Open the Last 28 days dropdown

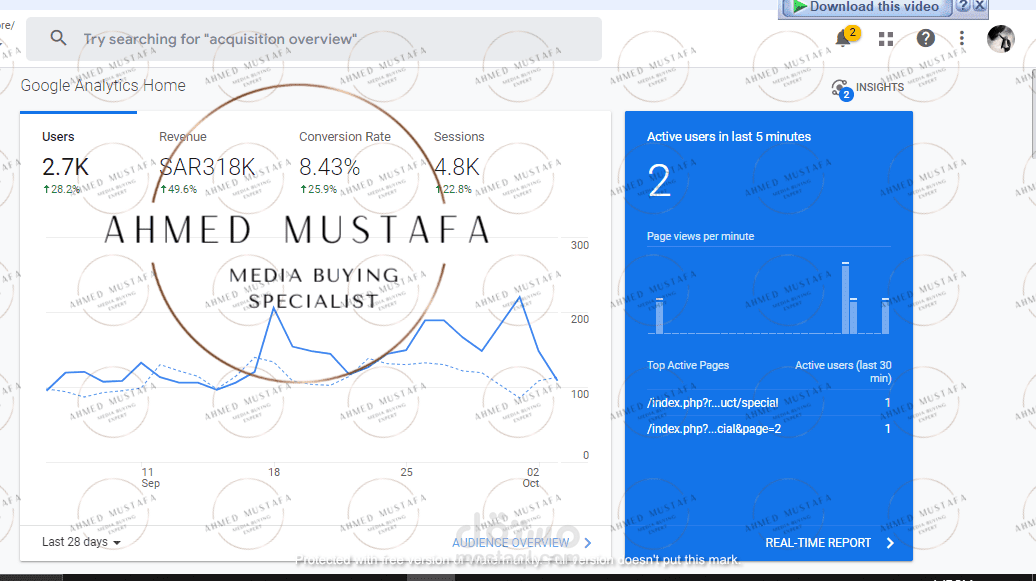81,542
